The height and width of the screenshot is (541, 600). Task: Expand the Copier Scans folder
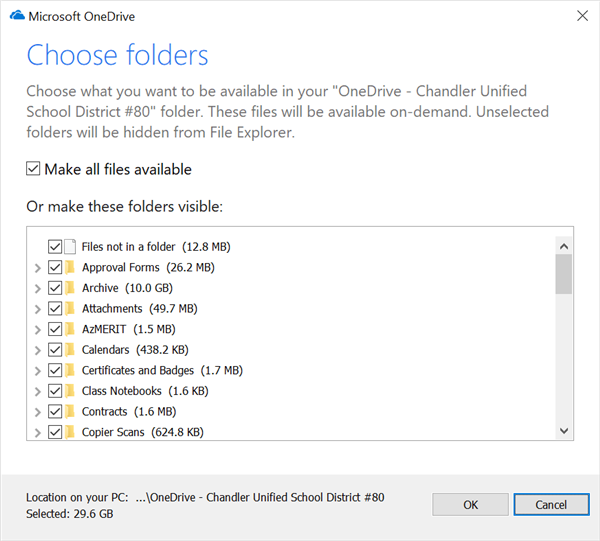coord(38,433)
